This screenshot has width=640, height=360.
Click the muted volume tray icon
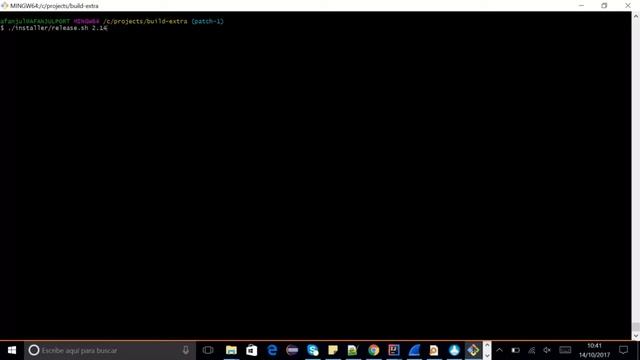click(x=547, y=350)
